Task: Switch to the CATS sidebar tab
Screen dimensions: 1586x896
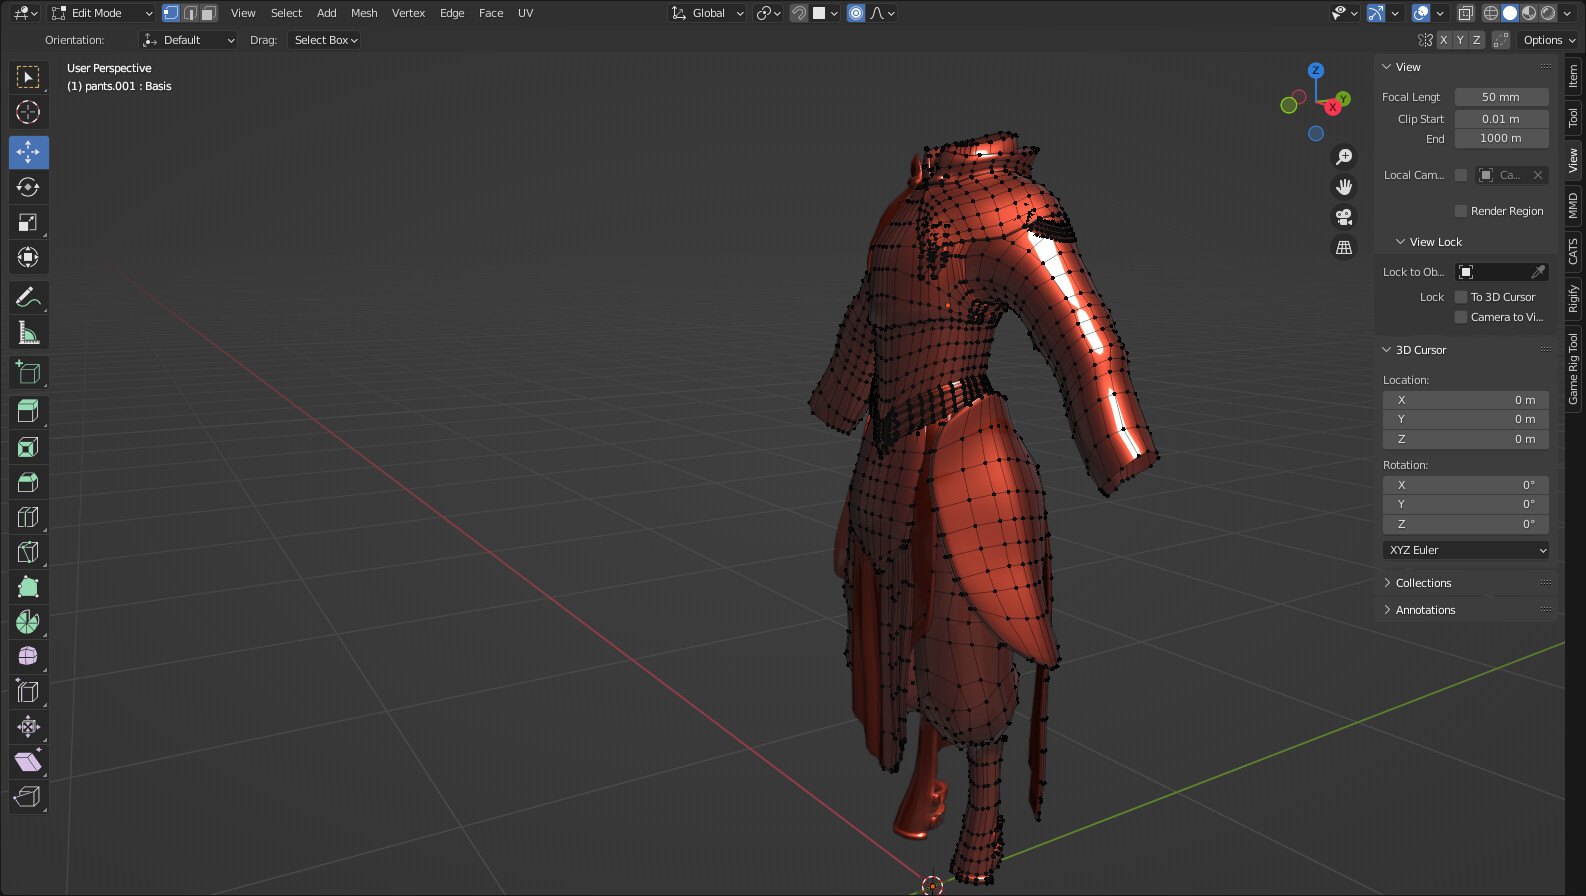Action: 1573,251
